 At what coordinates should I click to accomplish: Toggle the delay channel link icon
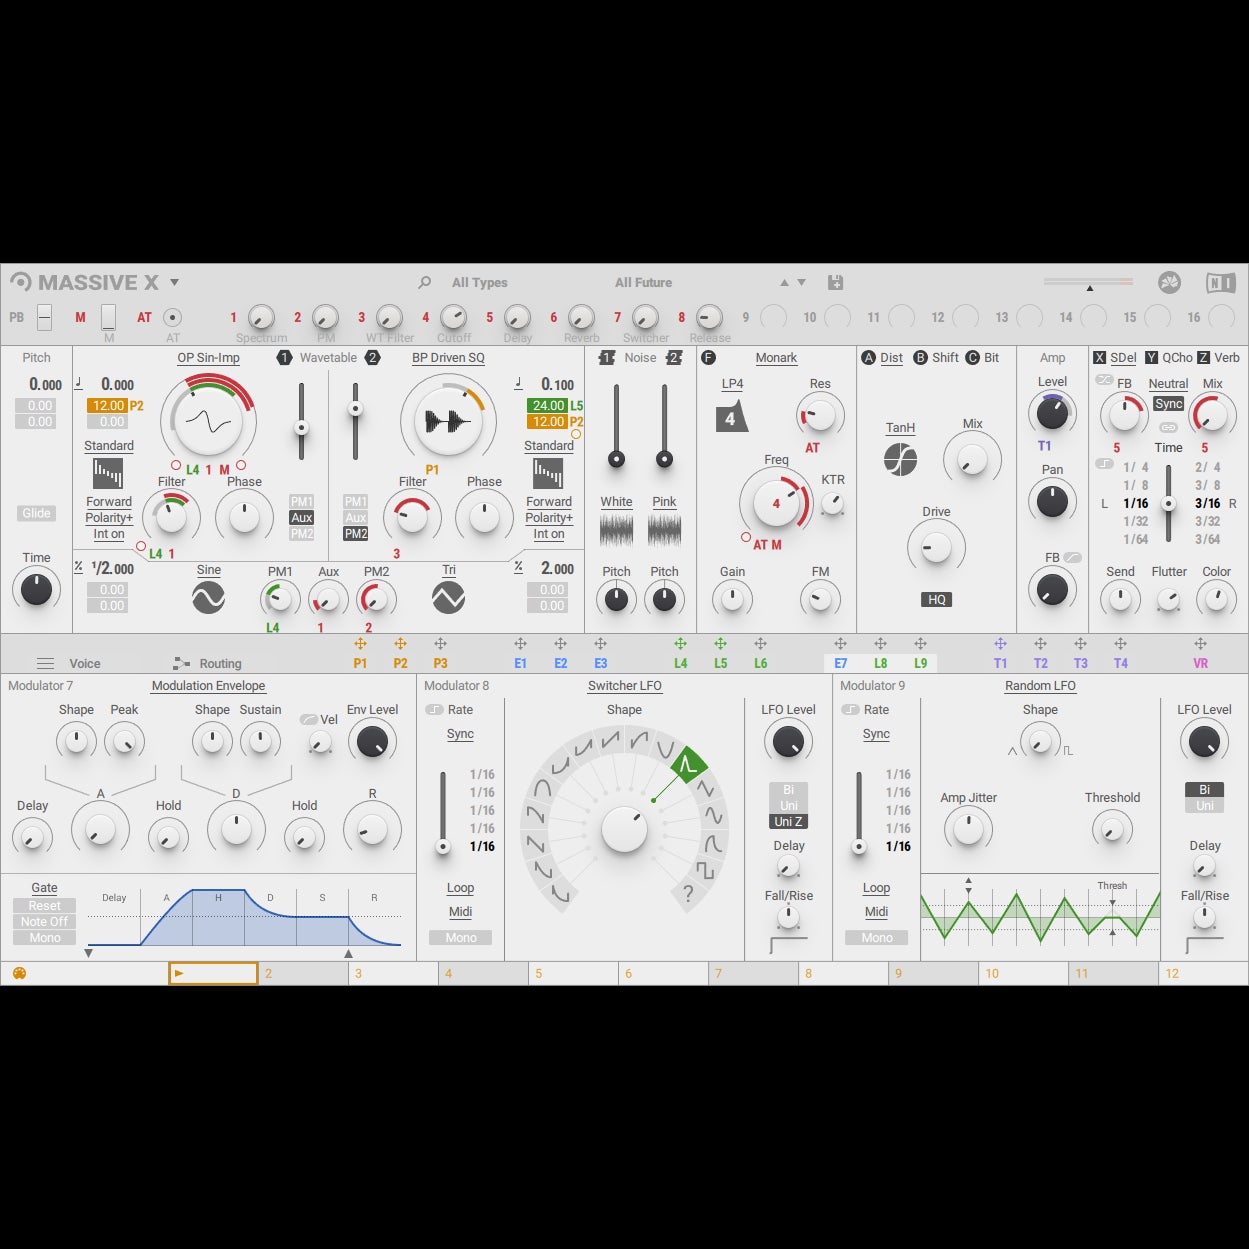(x=1168, y=427)
